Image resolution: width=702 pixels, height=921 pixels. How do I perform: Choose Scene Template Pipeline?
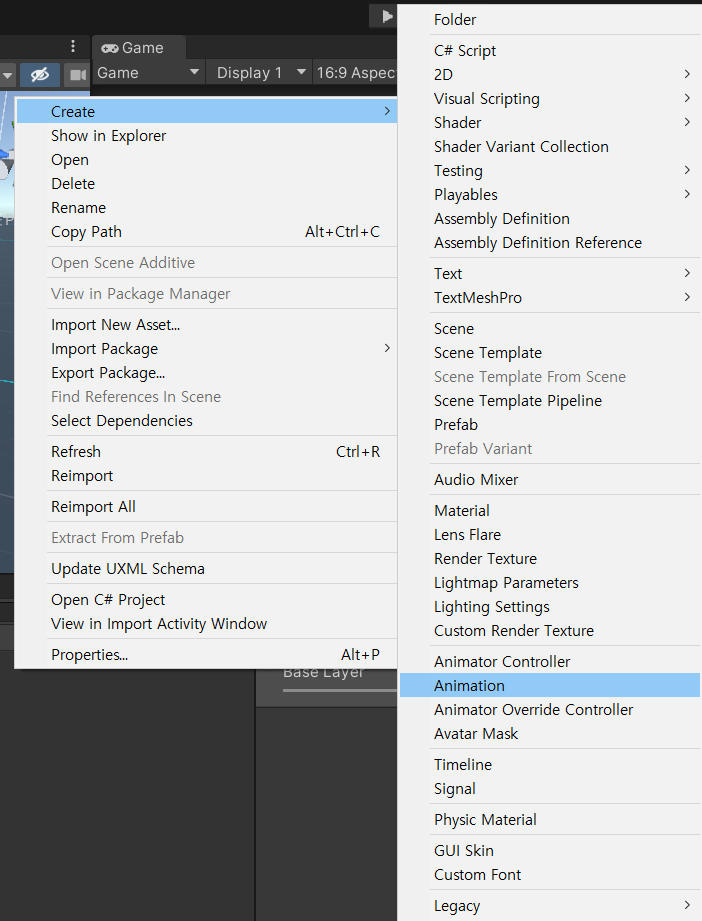point(550,401)
